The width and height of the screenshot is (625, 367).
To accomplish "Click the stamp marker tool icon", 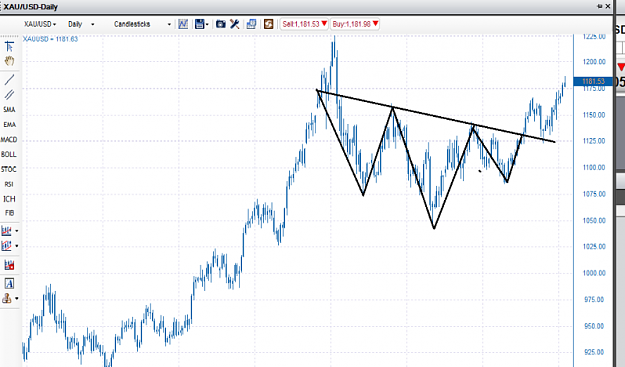I will (7, 298).
